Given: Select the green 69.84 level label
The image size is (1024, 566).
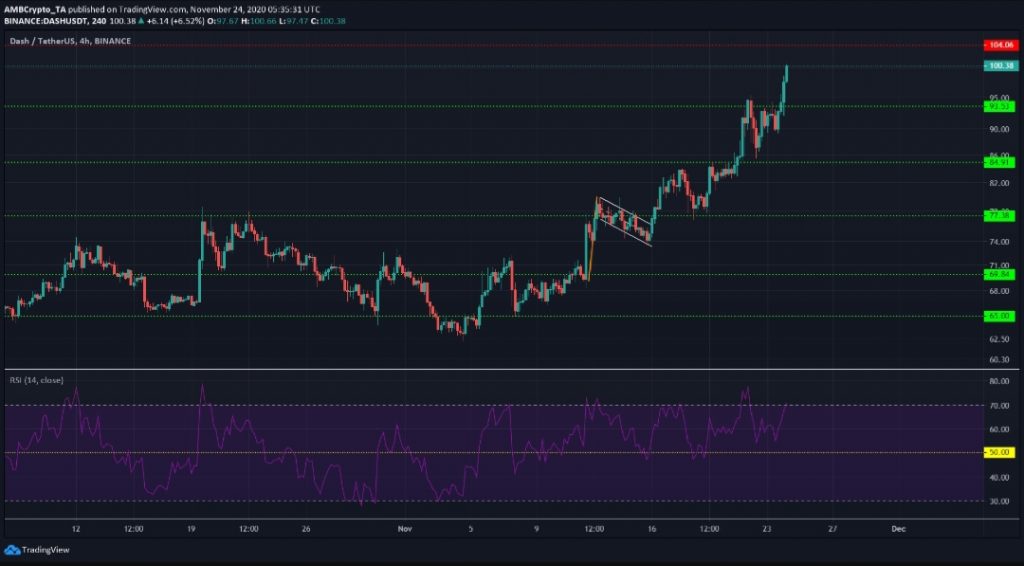Looking at the screenshot, I should click(x=1000, y=275).
